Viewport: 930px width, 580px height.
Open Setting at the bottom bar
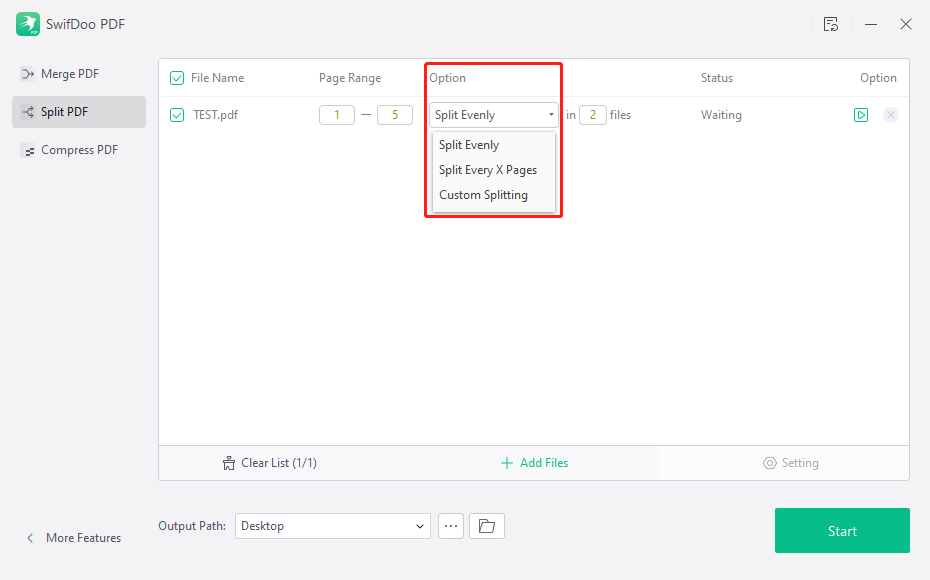click(x=791, y=462)
